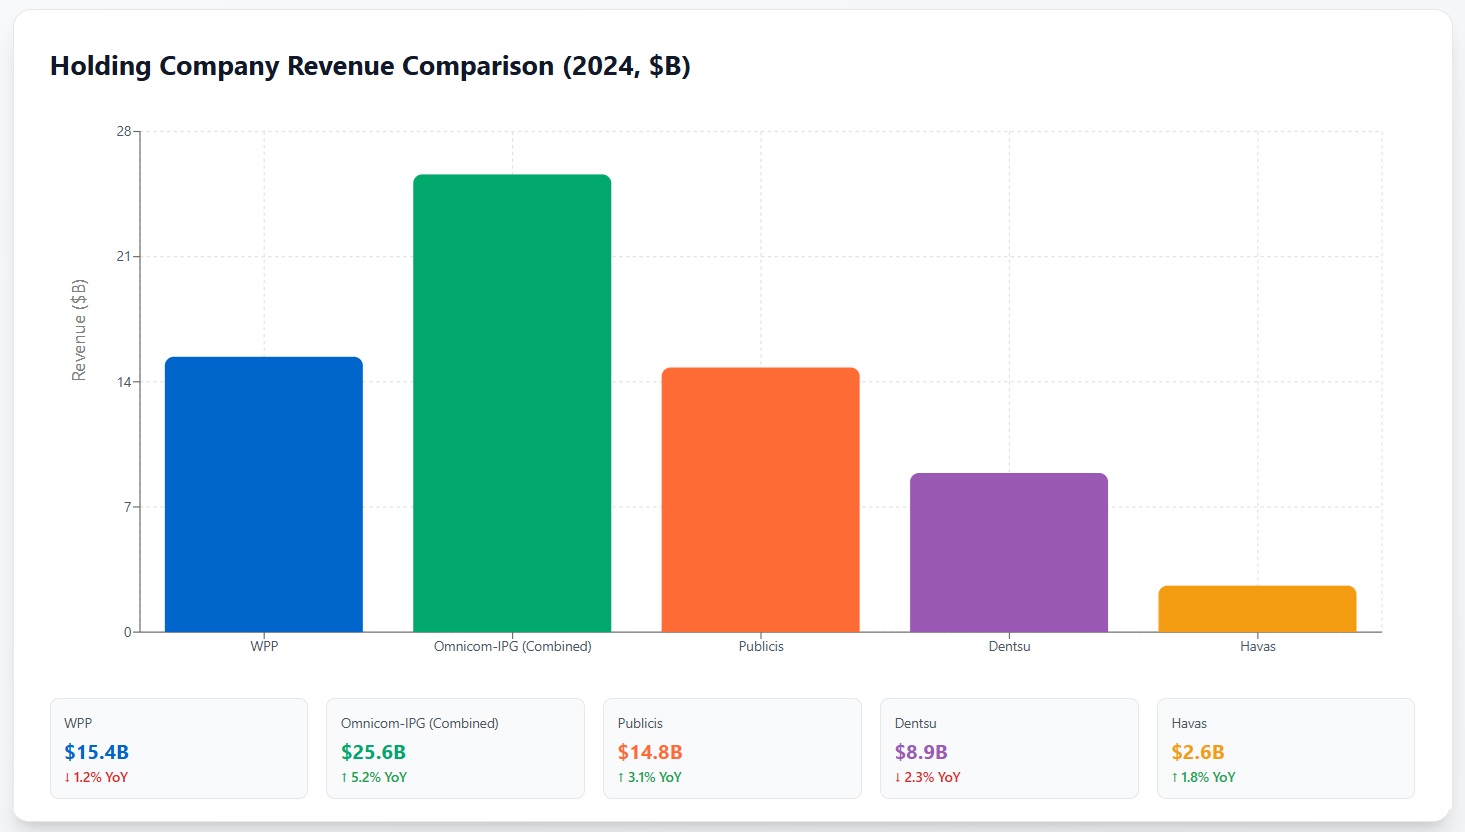This screenshot has height=832, width=1465.
Task: Click the $15.4B value in WPP card
Action: pyautogui.click(x=97, y=752)
